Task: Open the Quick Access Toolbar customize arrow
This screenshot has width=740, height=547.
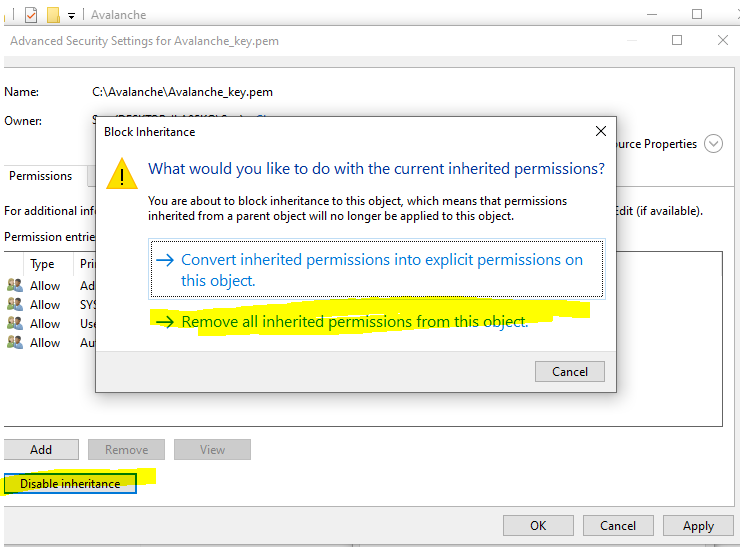Action: tap(72, 15)
